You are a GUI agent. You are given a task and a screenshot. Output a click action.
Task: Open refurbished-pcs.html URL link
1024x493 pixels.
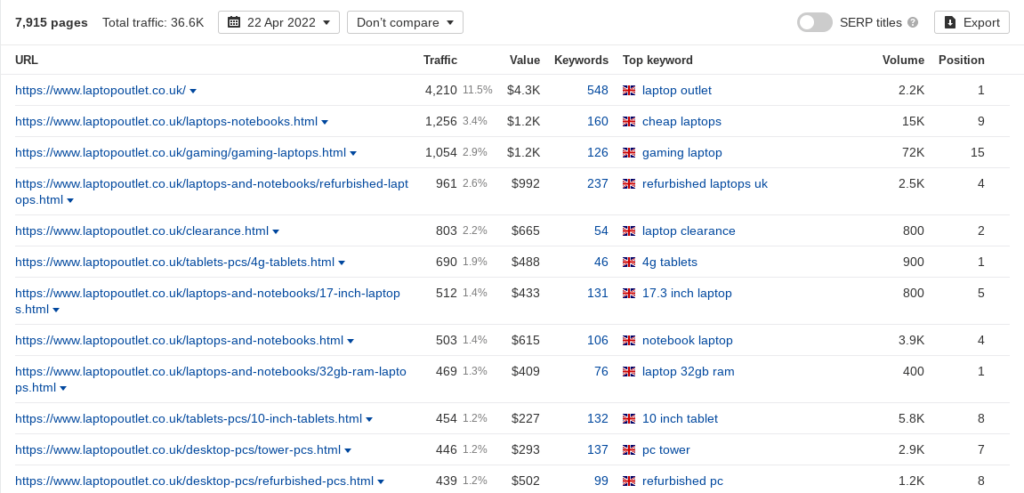tap(194, 482)
